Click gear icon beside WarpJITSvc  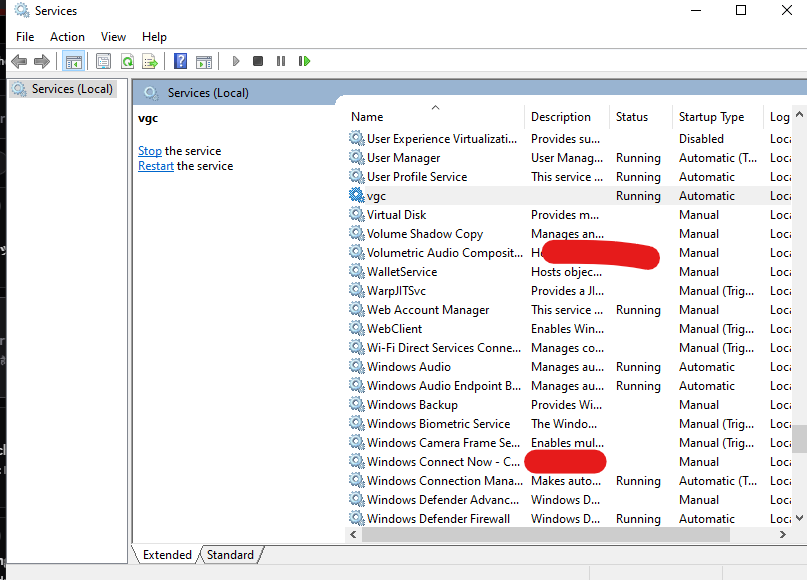(x=356, y=291)
